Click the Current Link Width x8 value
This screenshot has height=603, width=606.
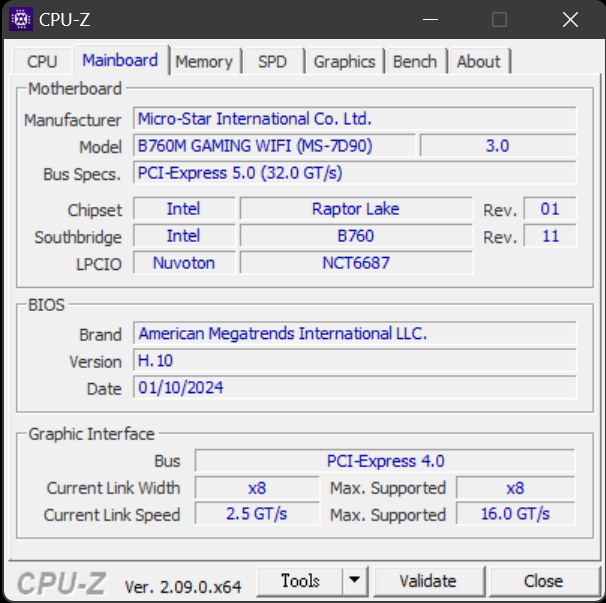coord(257,488)
